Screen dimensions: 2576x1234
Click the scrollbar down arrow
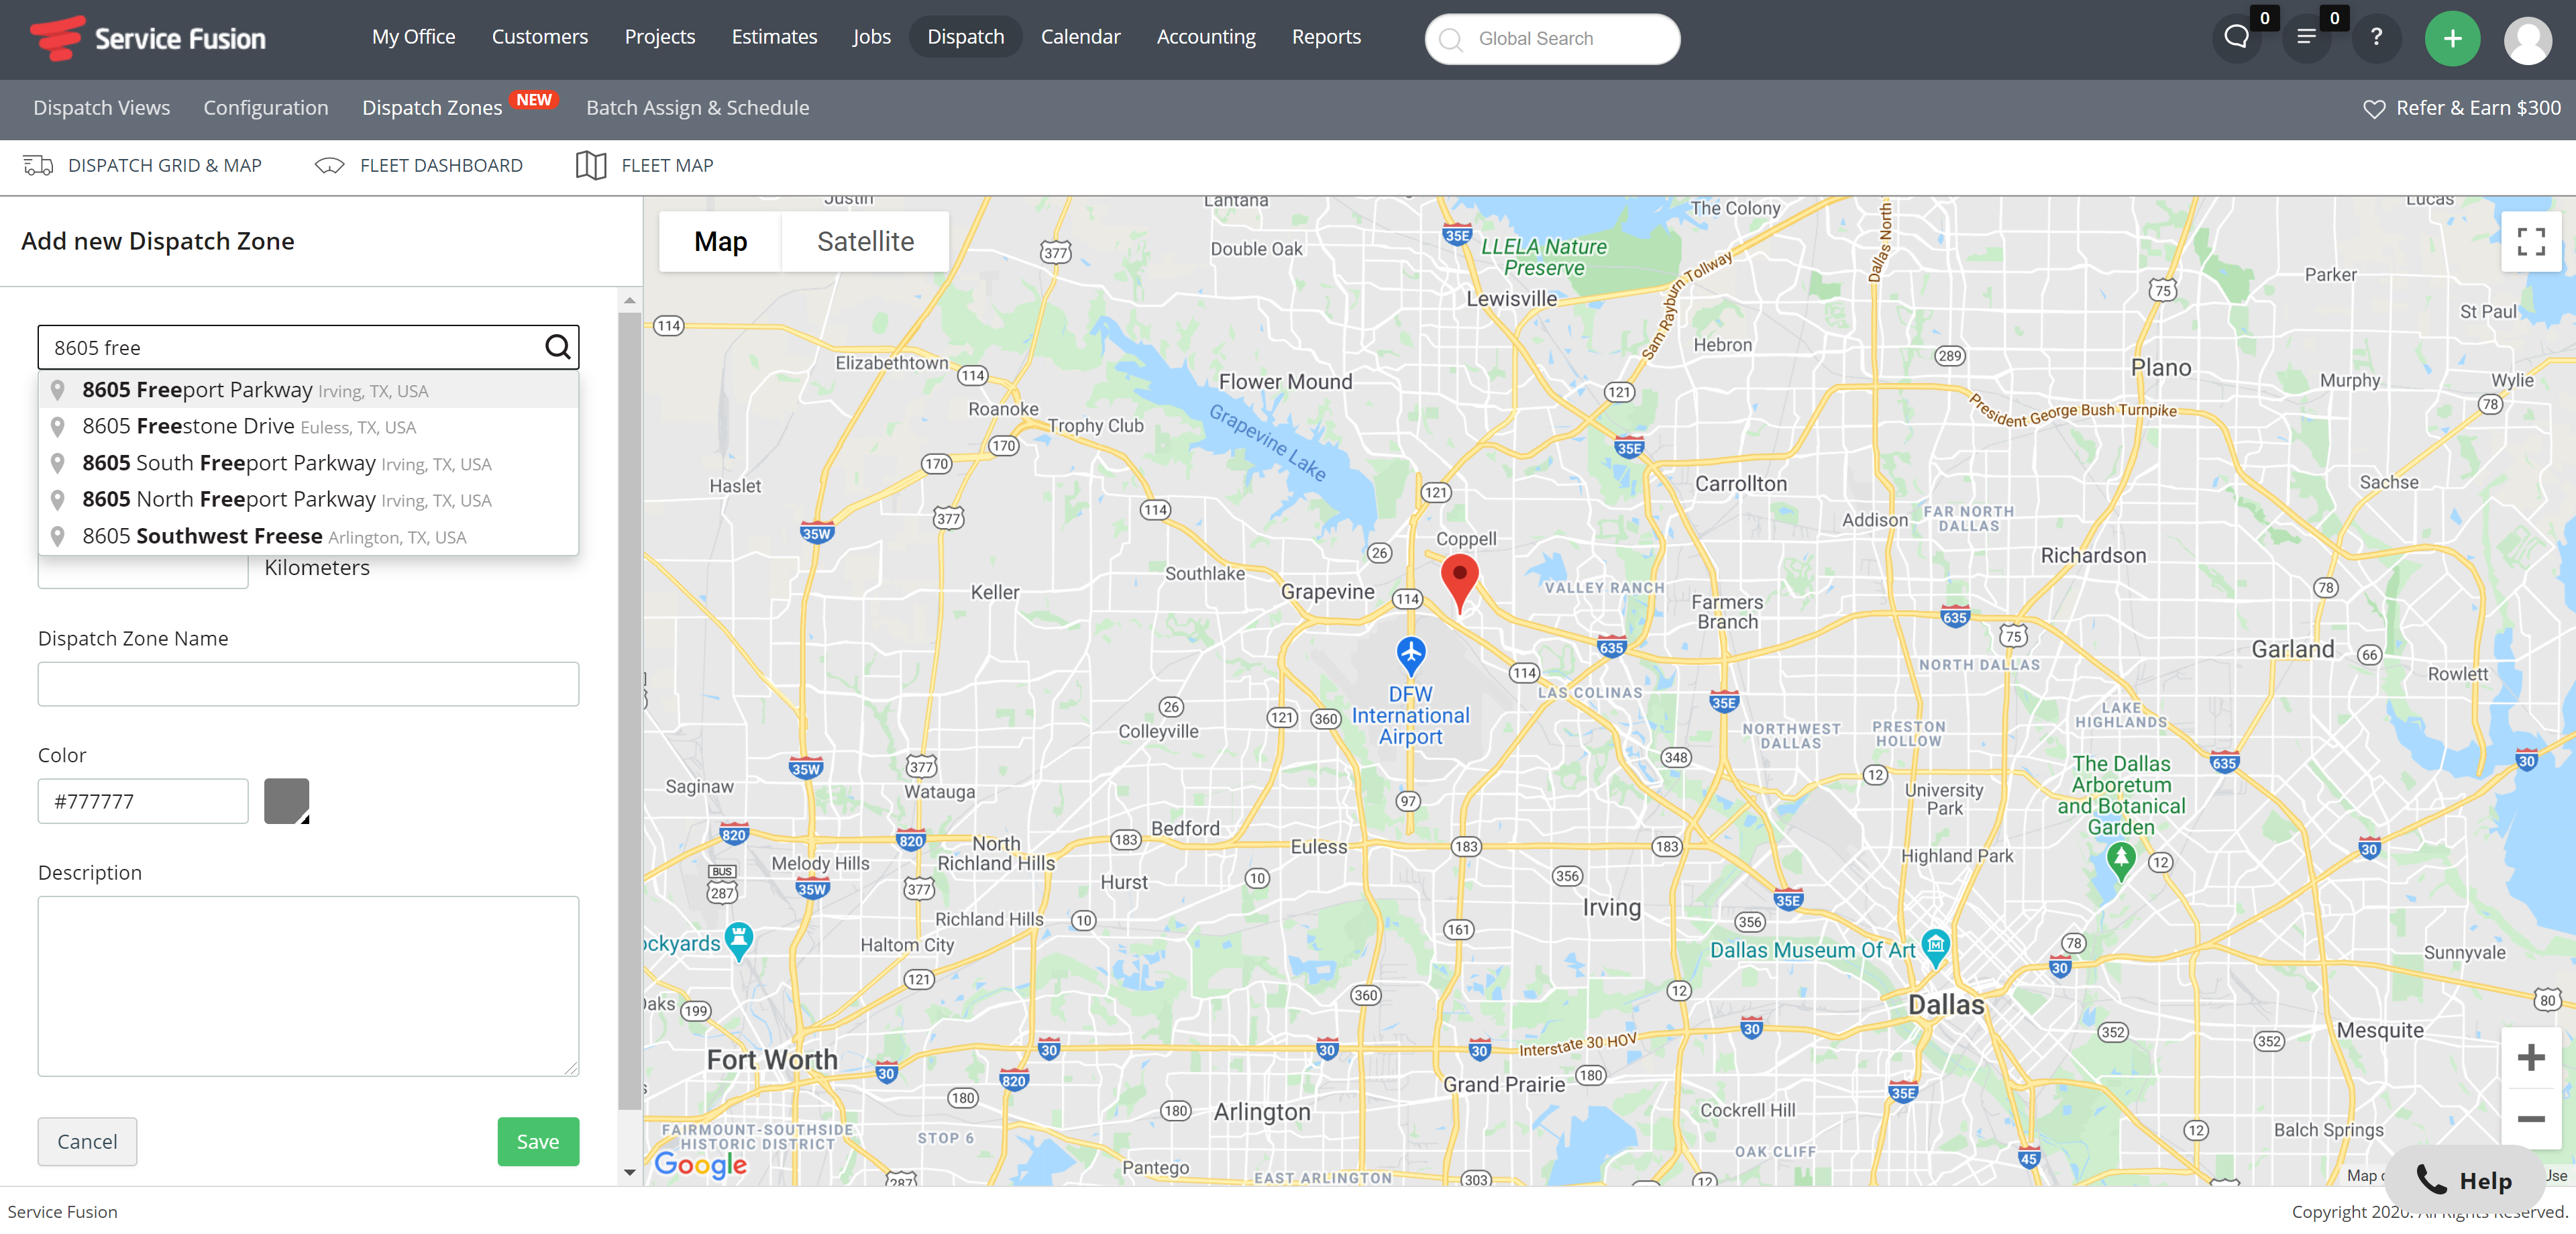tap(629, 1172)
